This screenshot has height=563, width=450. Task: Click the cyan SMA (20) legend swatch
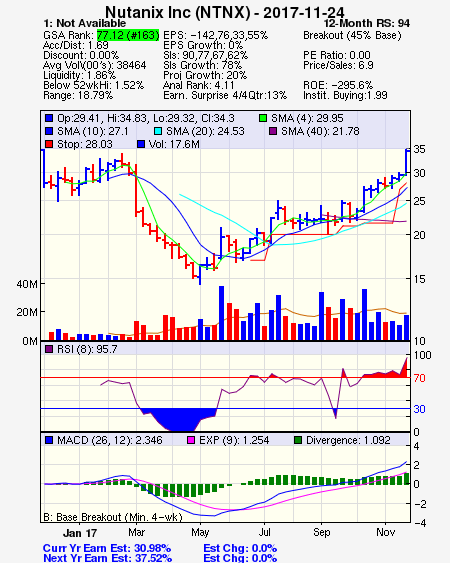coord(158,131)
